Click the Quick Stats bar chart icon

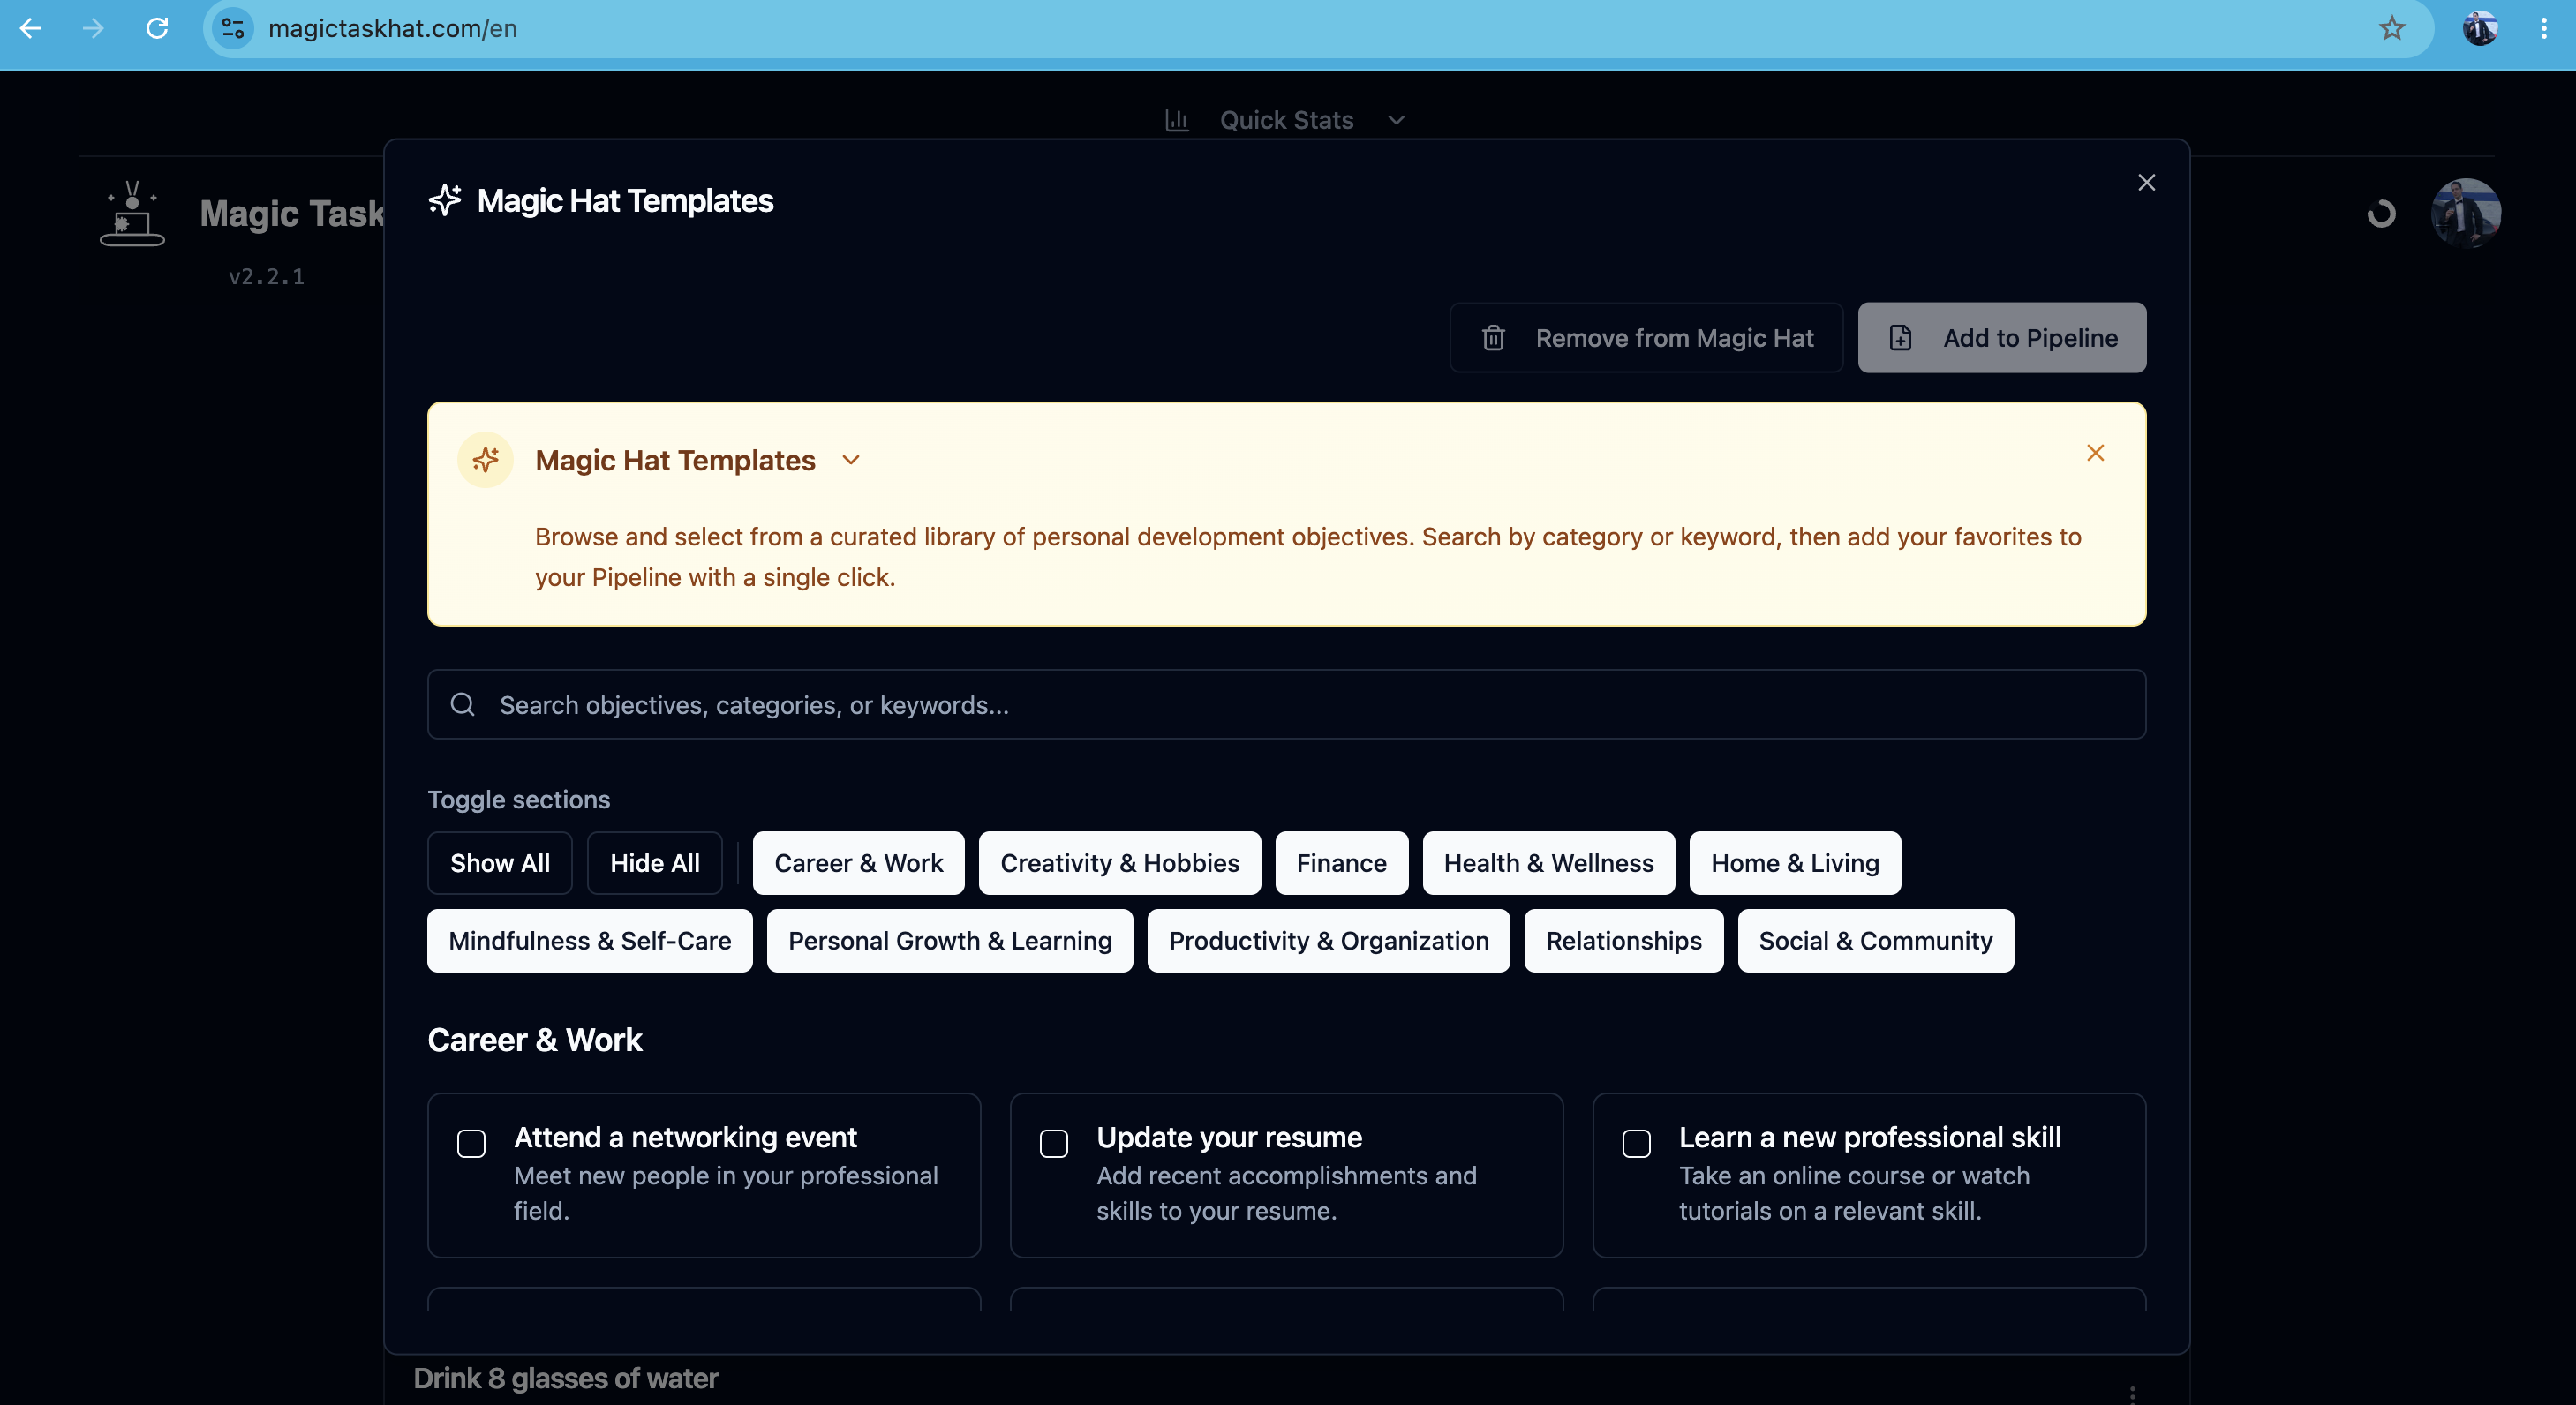[x=1177, y=120]
